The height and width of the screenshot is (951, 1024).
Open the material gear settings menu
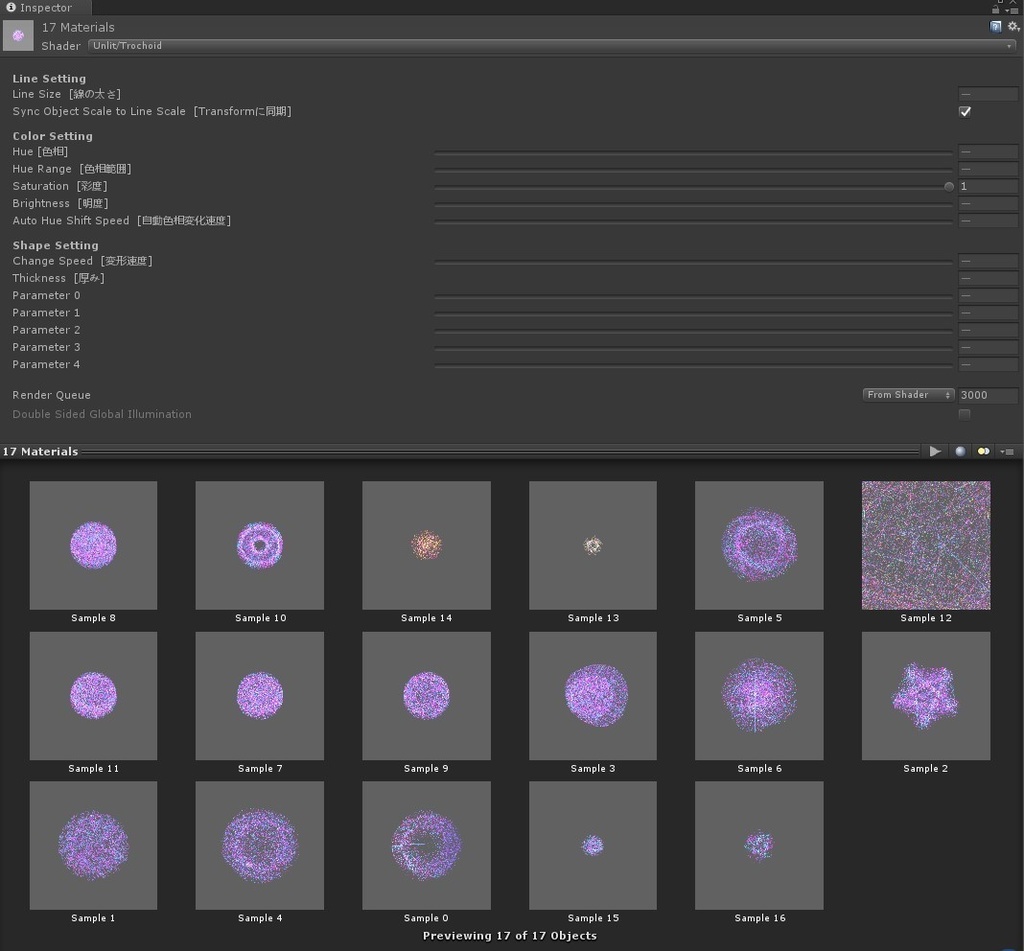tap(1013, 26)
